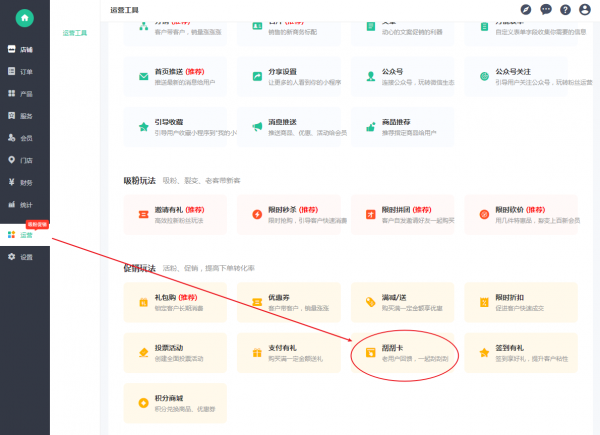Open 设置 gear in the sidebar

25,257
